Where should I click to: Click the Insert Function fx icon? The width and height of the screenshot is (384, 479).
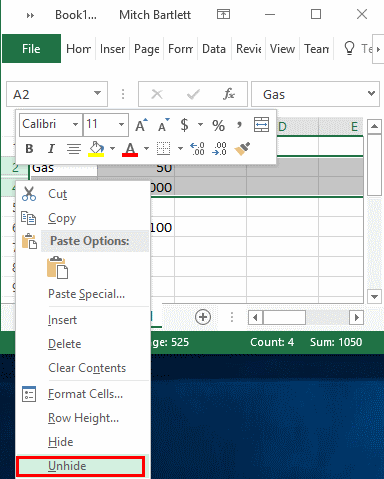pos(229,94)
